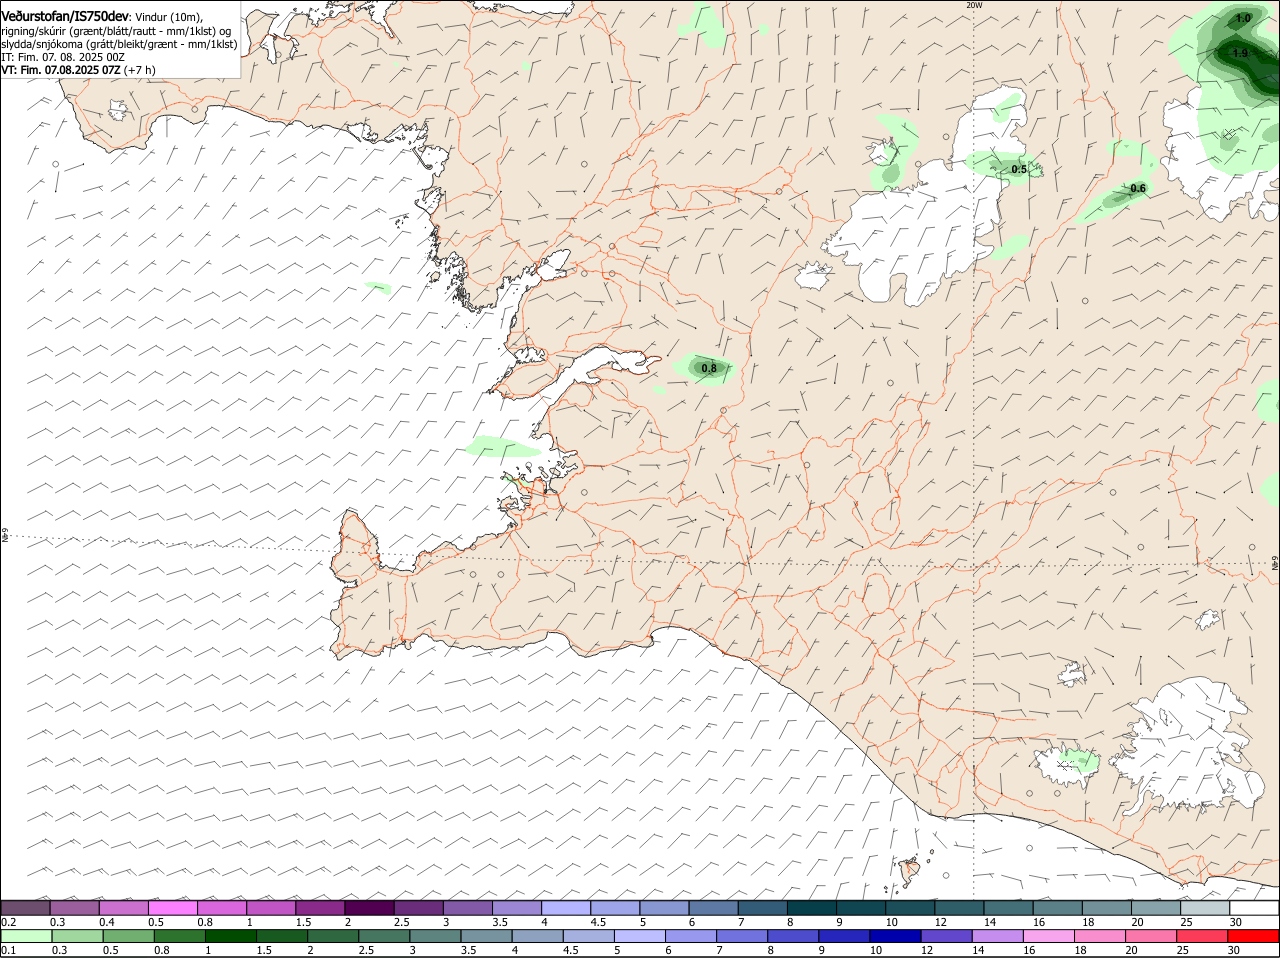Select the light pink 16 swatch in lower legend row

pos(1049,936)
